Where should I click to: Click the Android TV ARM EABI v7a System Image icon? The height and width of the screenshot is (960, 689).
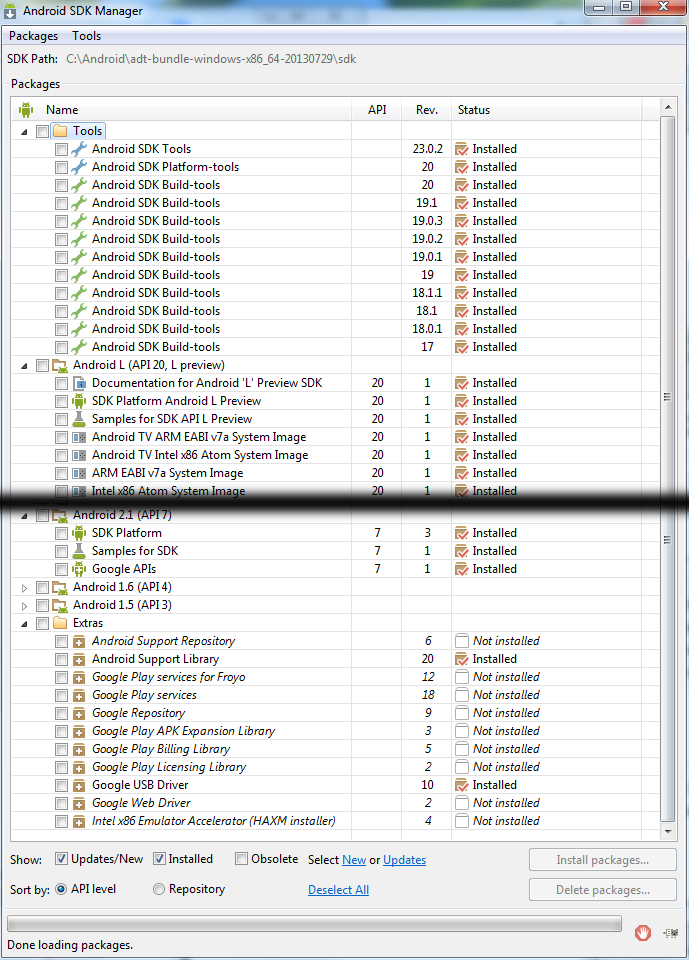pyautogui.click(x=79, y=437)
